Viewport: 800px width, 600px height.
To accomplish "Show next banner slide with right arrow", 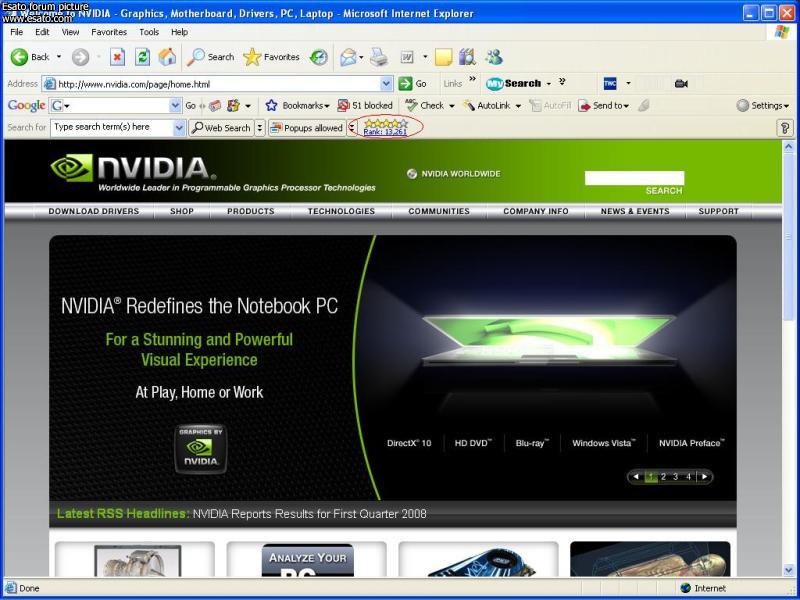I will [x=704, y=477].
